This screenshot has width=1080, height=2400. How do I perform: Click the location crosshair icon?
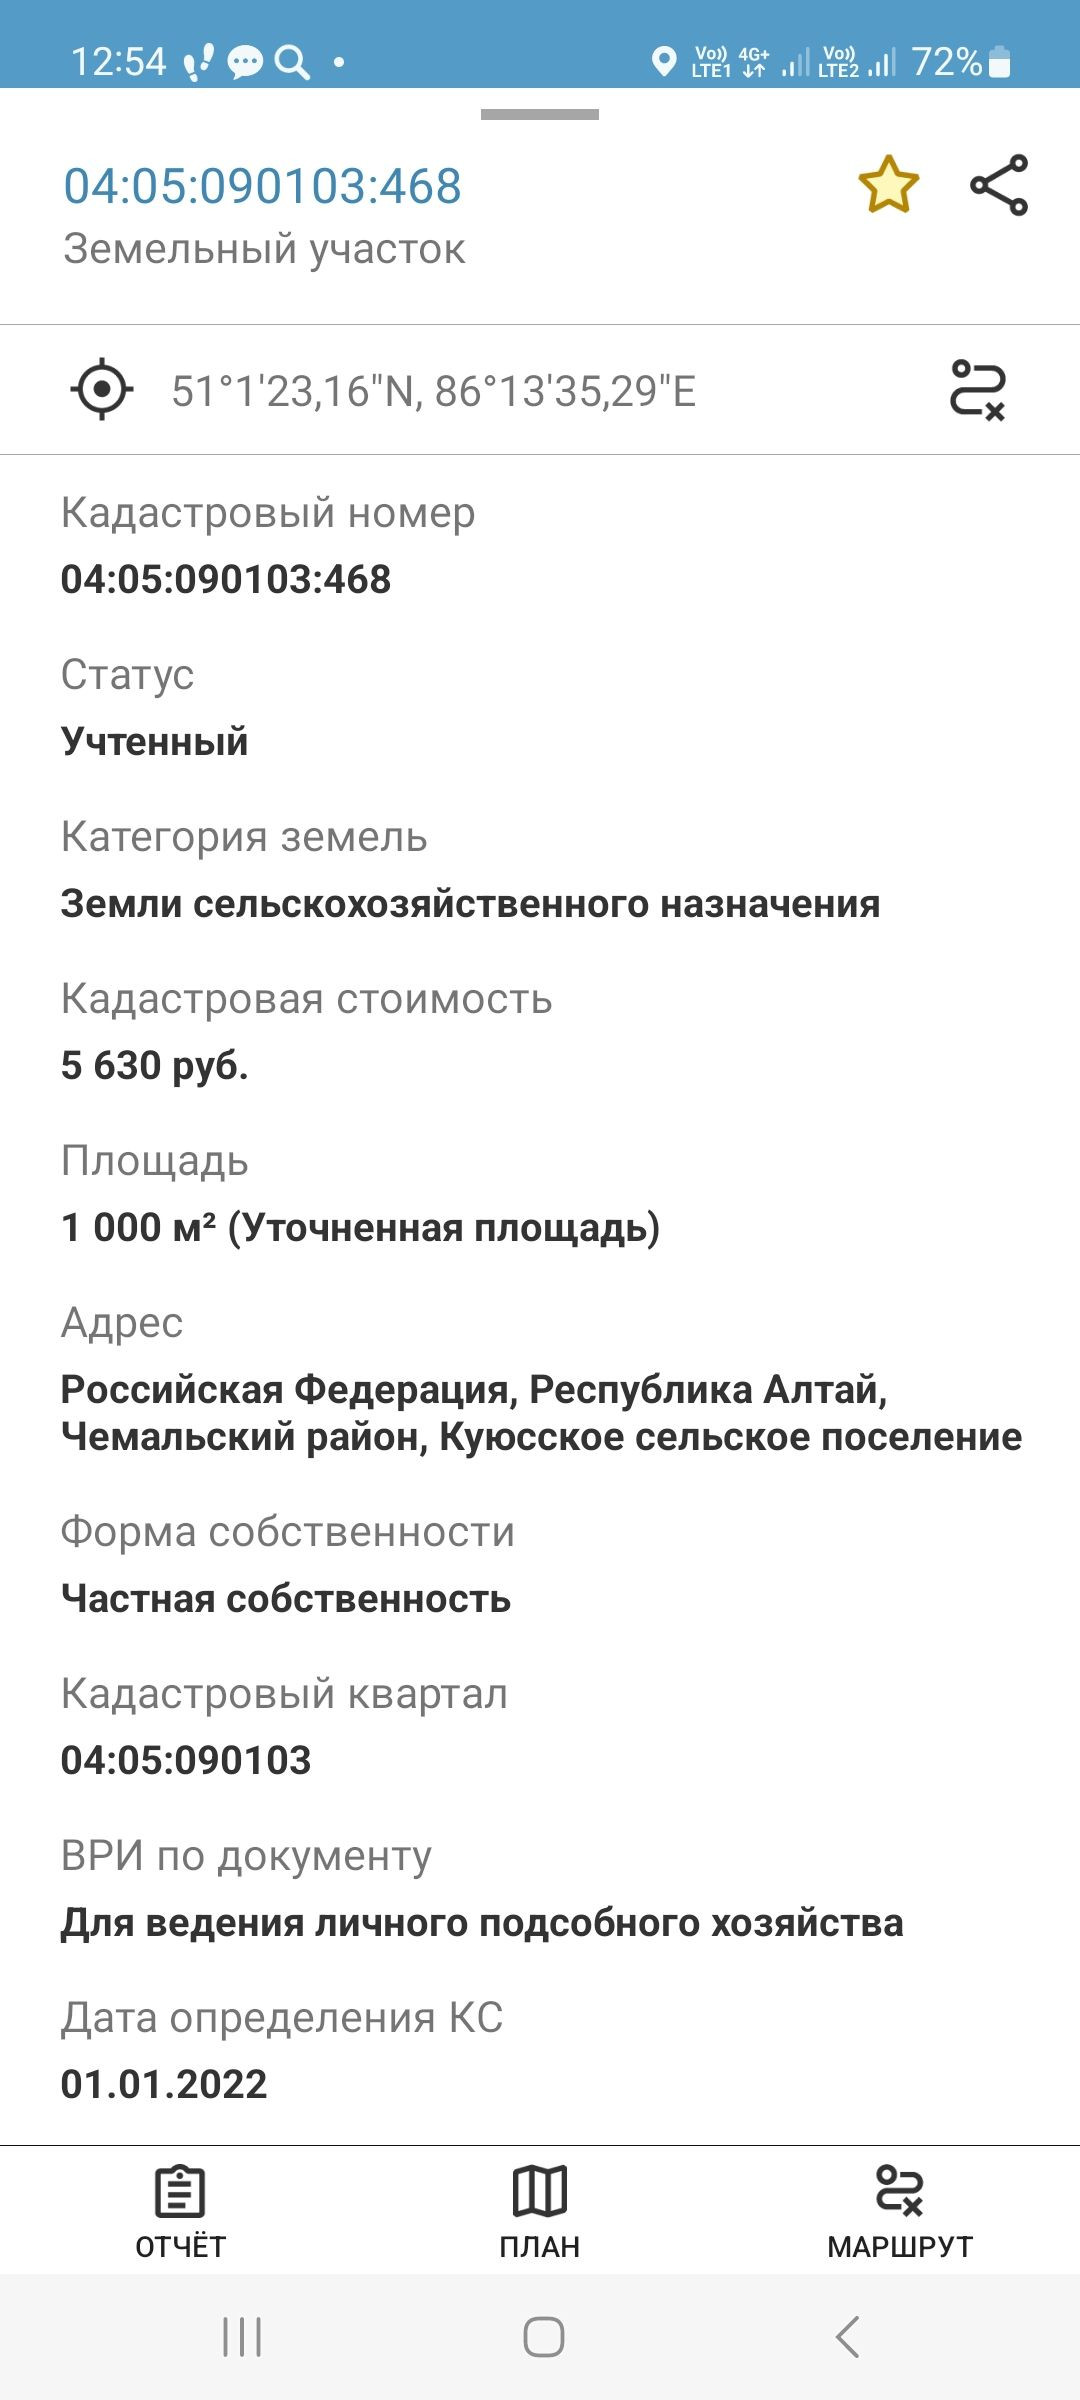[102, 389]
